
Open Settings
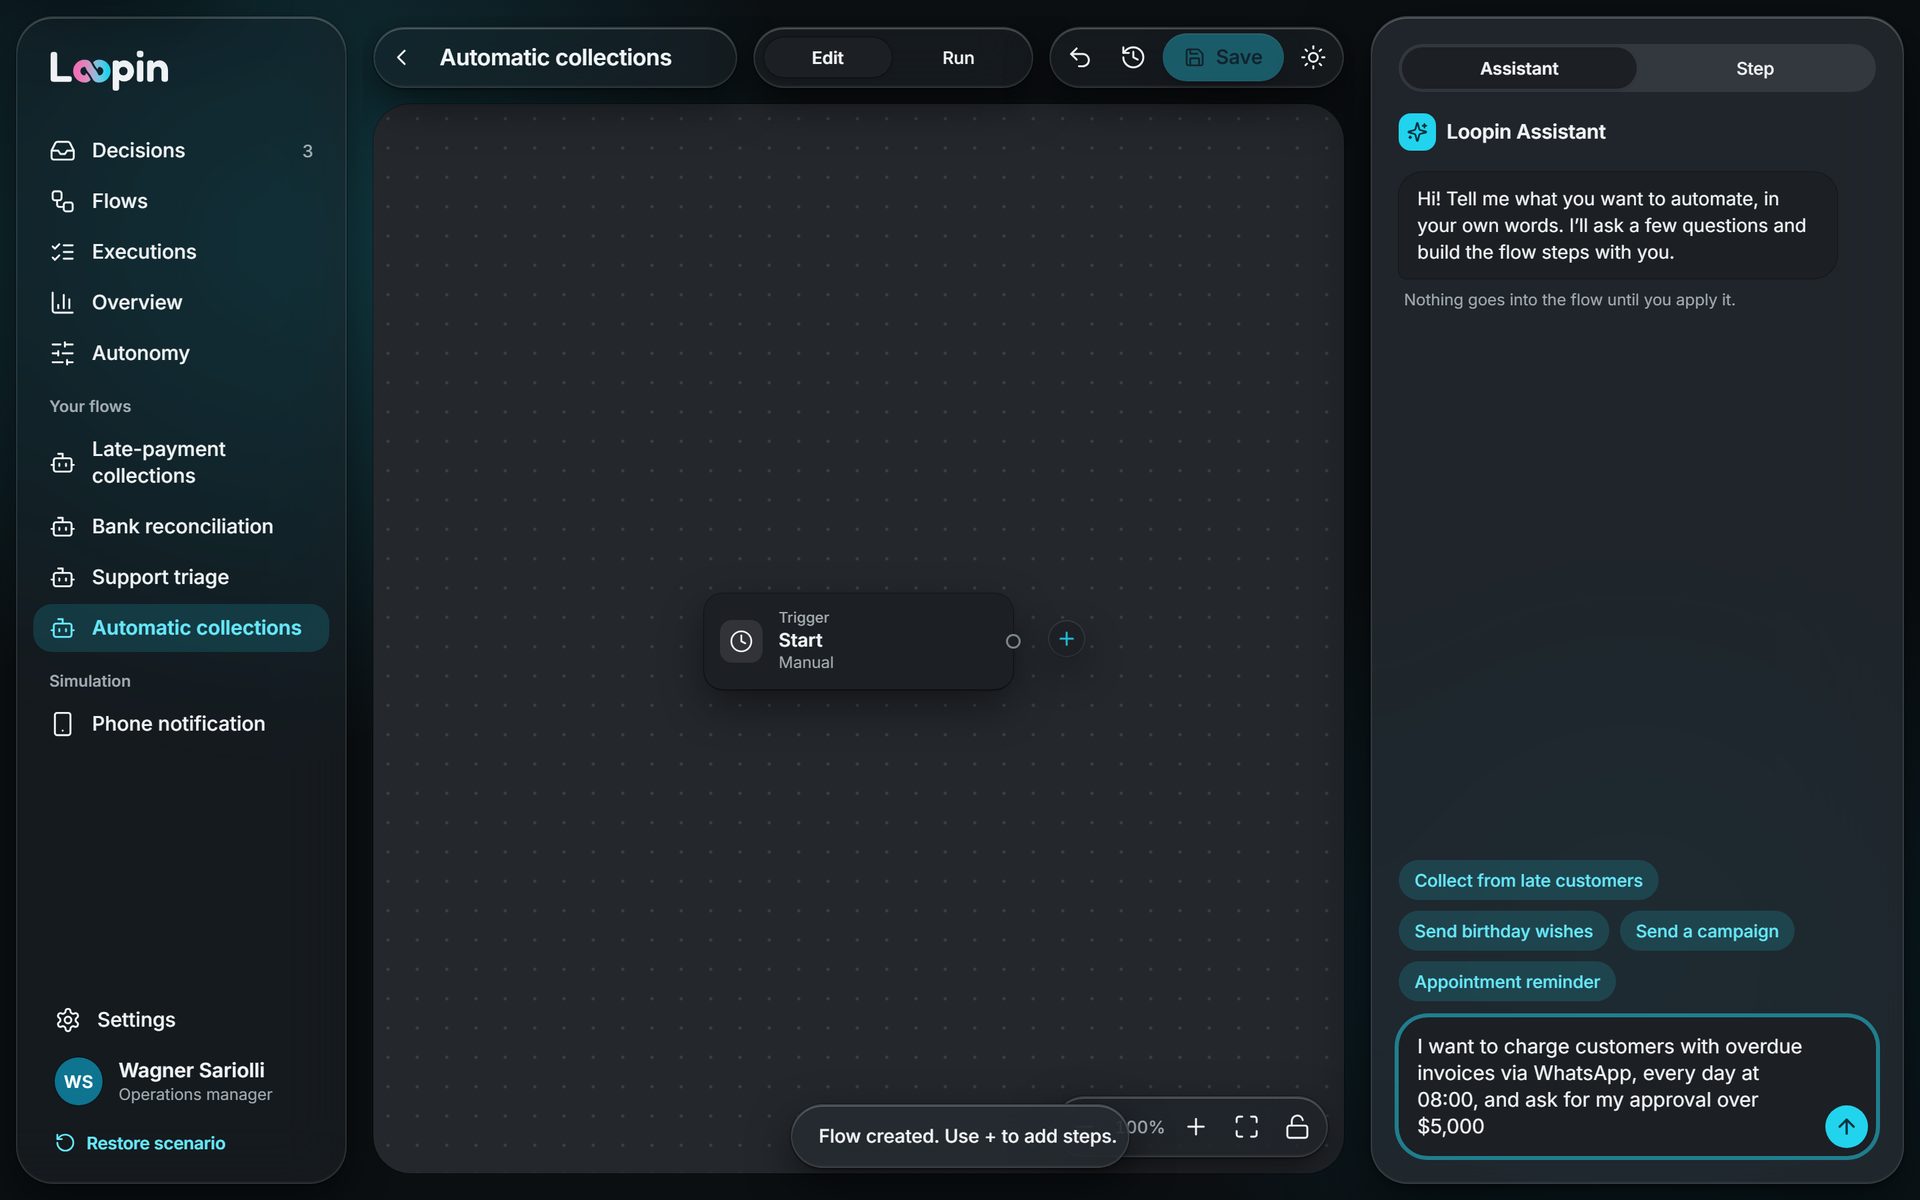pyautogui.click(x=181, y=1019)
